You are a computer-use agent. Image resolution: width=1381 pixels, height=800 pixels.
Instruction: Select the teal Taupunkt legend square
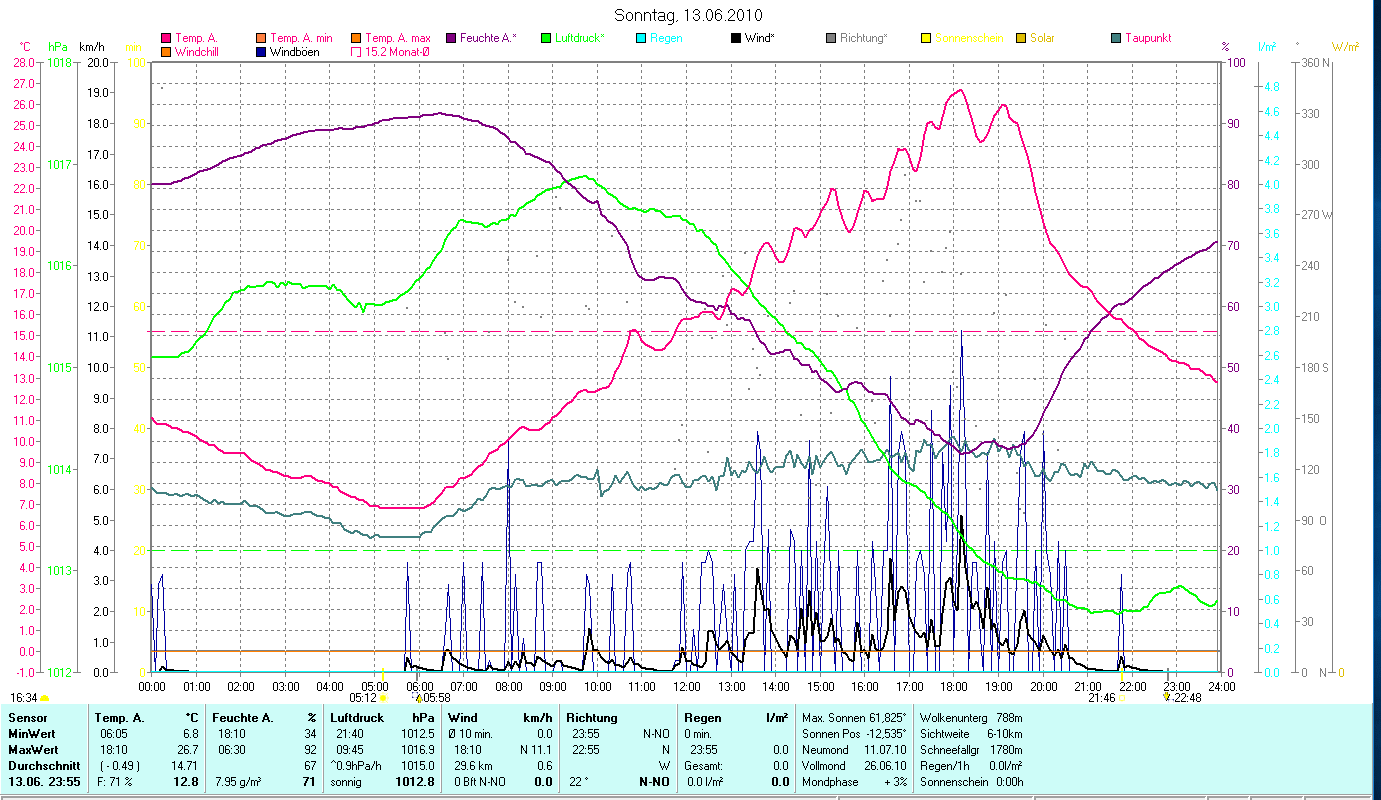1116,38
